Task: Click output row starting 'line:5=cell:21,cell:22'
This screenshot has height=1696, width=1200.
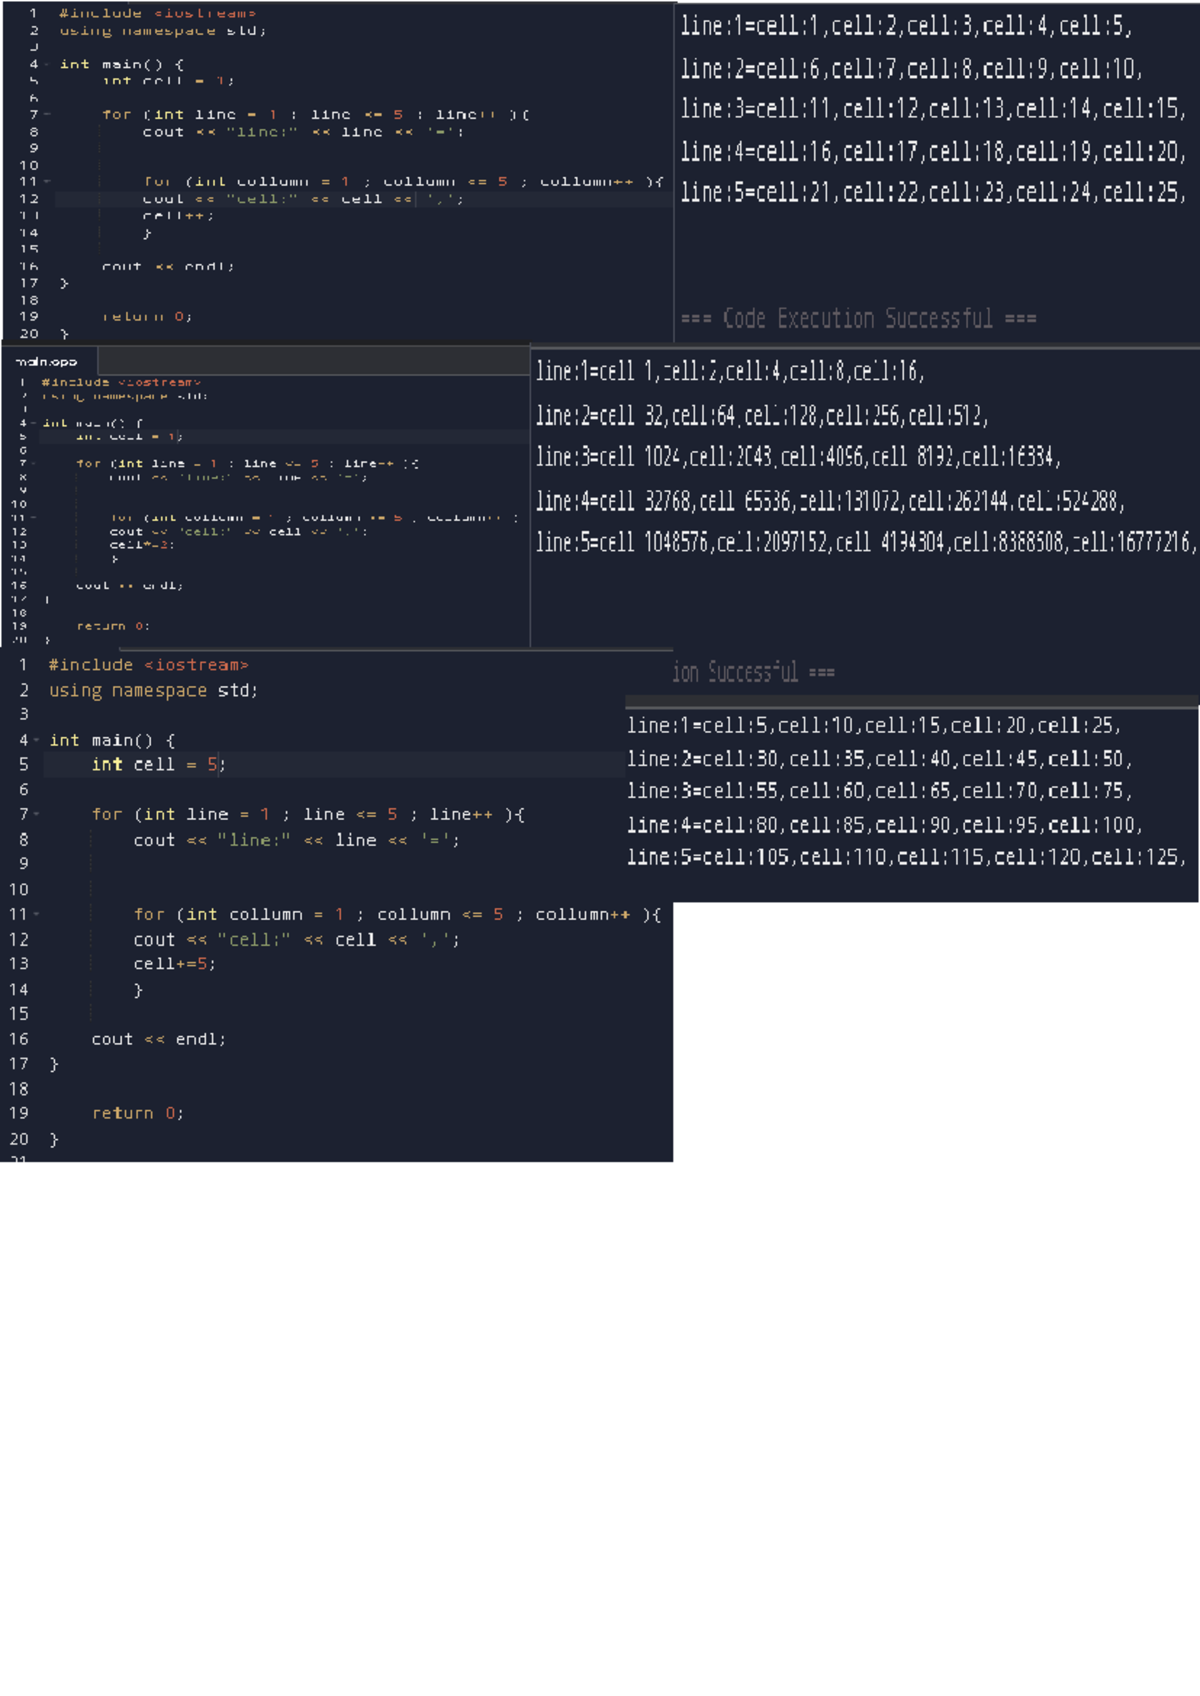Action: [933, 192]
